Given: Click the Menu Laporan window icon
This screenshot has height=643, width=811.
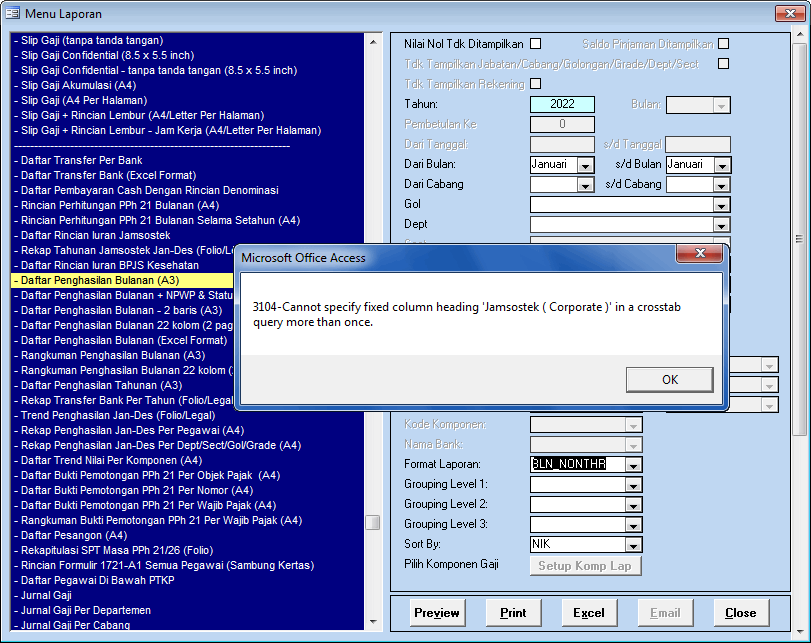Looking at the screenshot, I should coord(13,14).
